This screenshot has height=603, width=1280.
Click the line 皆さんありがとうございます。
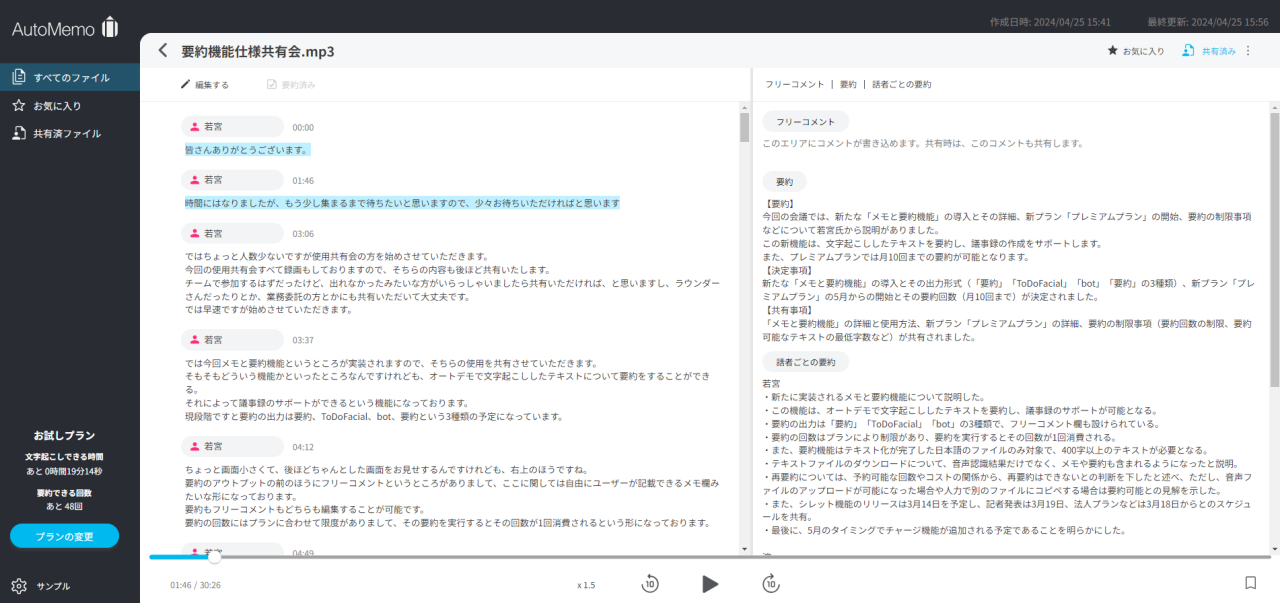click(247, 150)
